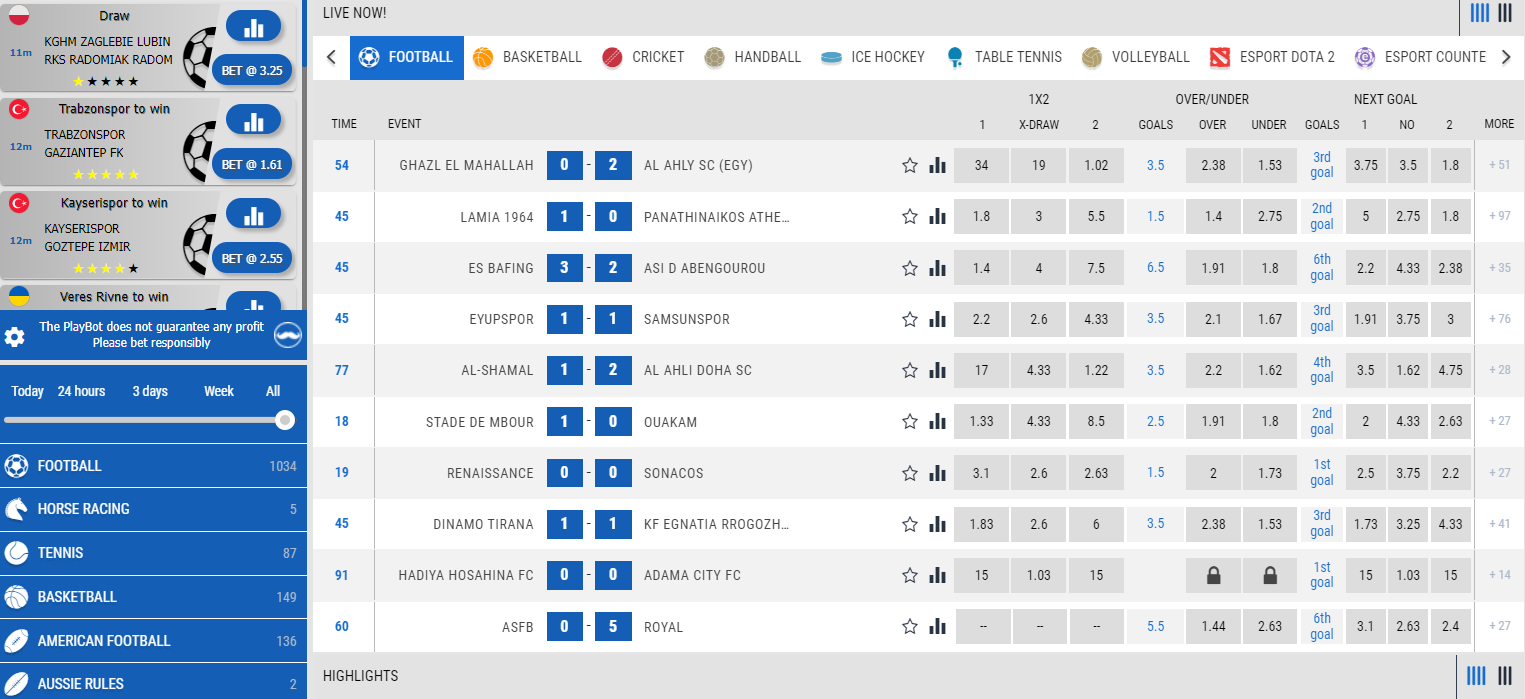View stats chart for ES Bafing match
The height and width of the screenshot is (699, 1525).
(938, 268)
